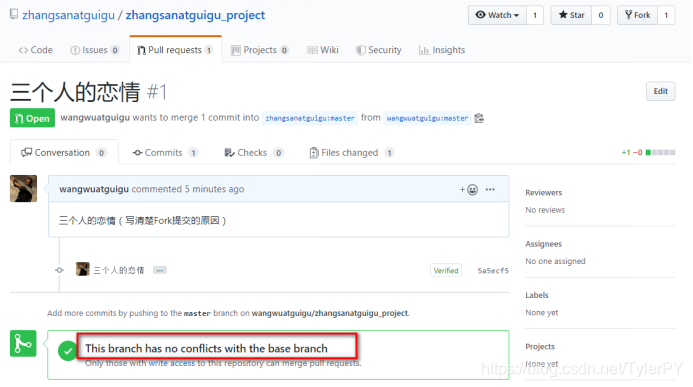Screen dimensions: 693x387
Task: Click the Assignees sidebar heading
Action: tap(543, 244)
